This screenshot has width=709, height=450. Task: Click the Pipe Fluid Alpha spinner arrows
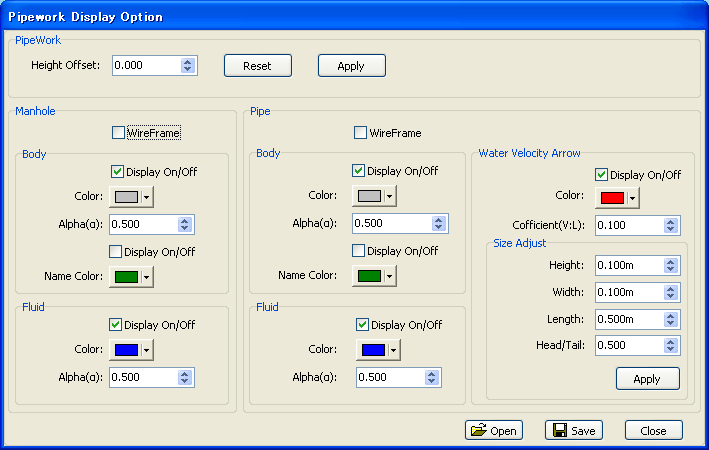(432, 378)
